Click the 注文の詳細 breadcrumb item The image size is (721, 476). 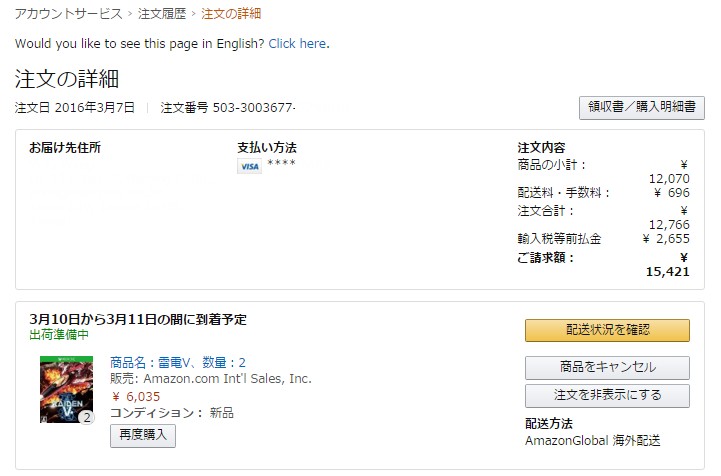(x=231, y=14)
